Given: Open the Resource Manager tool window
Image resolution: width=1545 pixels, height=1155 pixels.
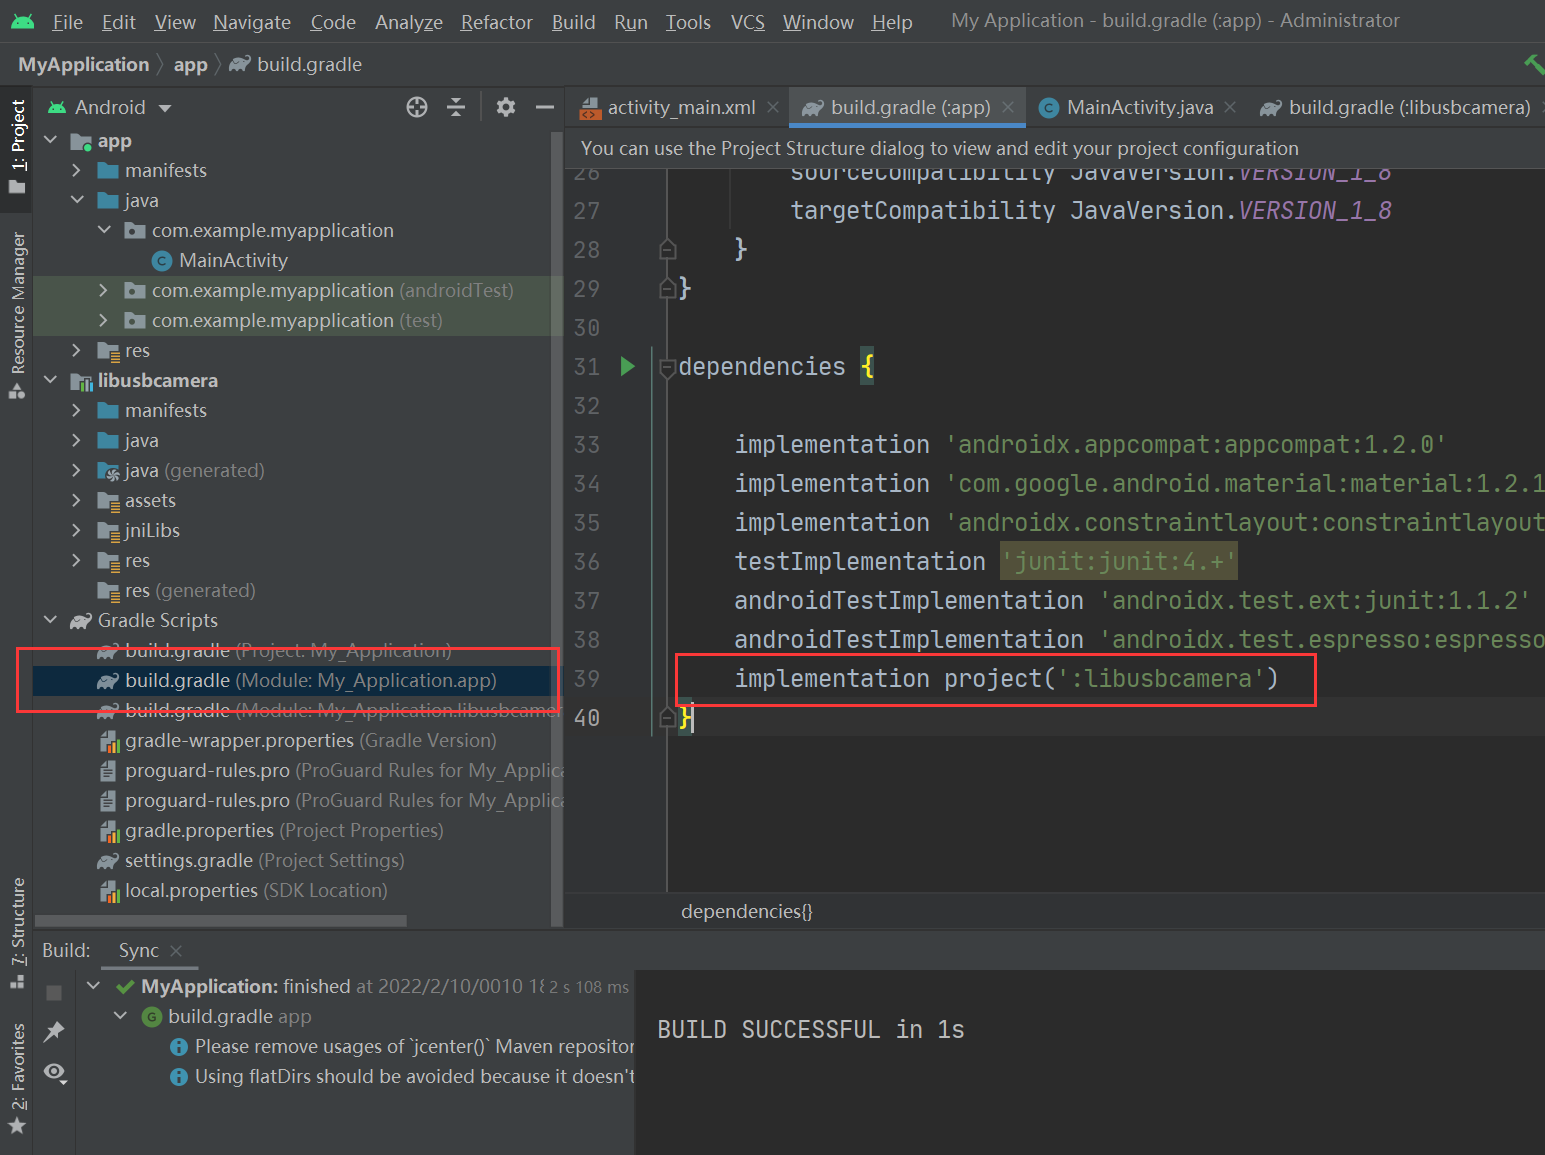Looking at the screenshot, I should (x=17, y=316).
